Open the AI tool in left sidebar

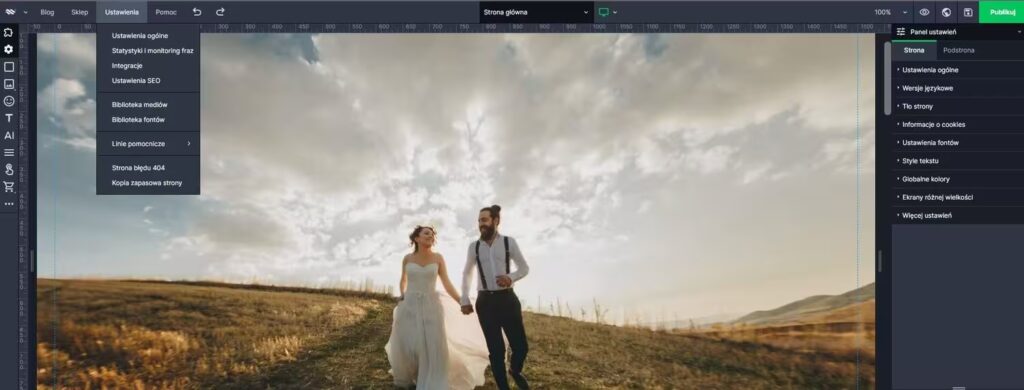click(8, 136)
